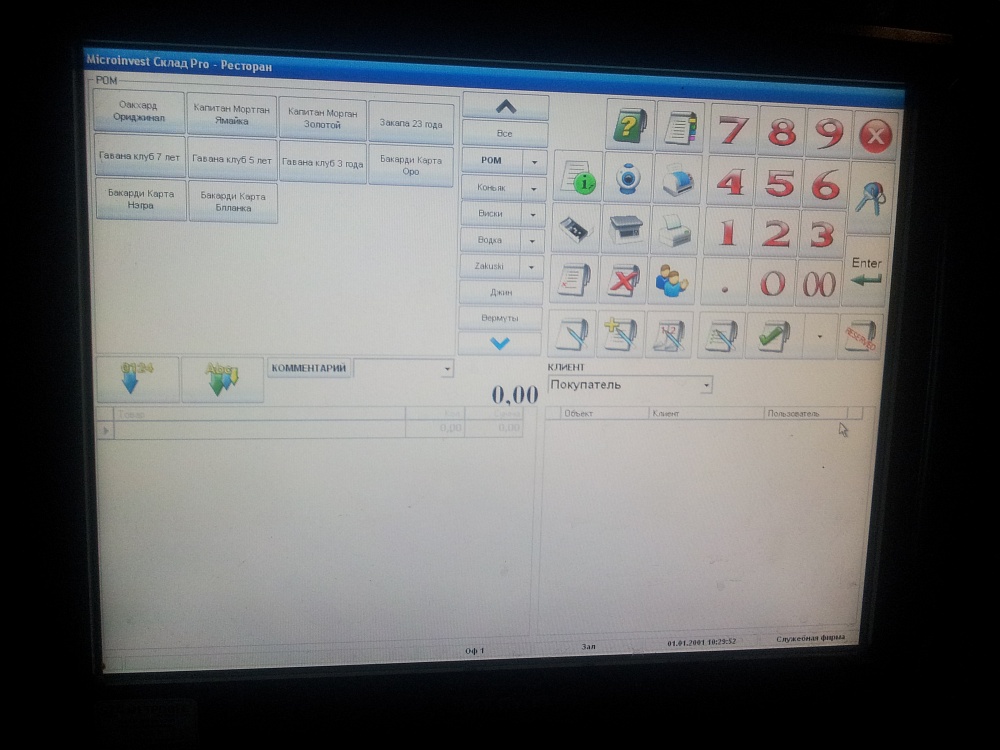Click the RESERVED stamp notepad icon
The image size is (1000, 750).
tap(860, 336)
